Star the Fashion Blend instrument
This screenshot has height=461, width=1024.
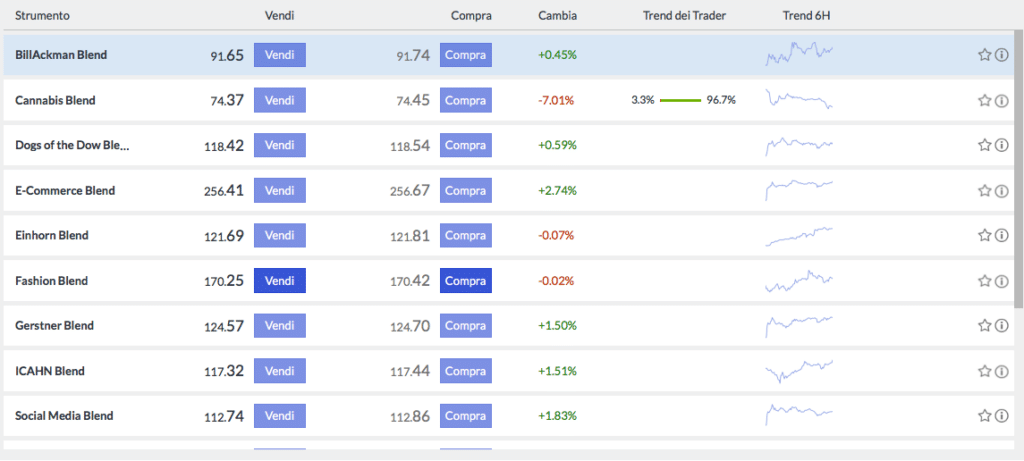point(984,281)
